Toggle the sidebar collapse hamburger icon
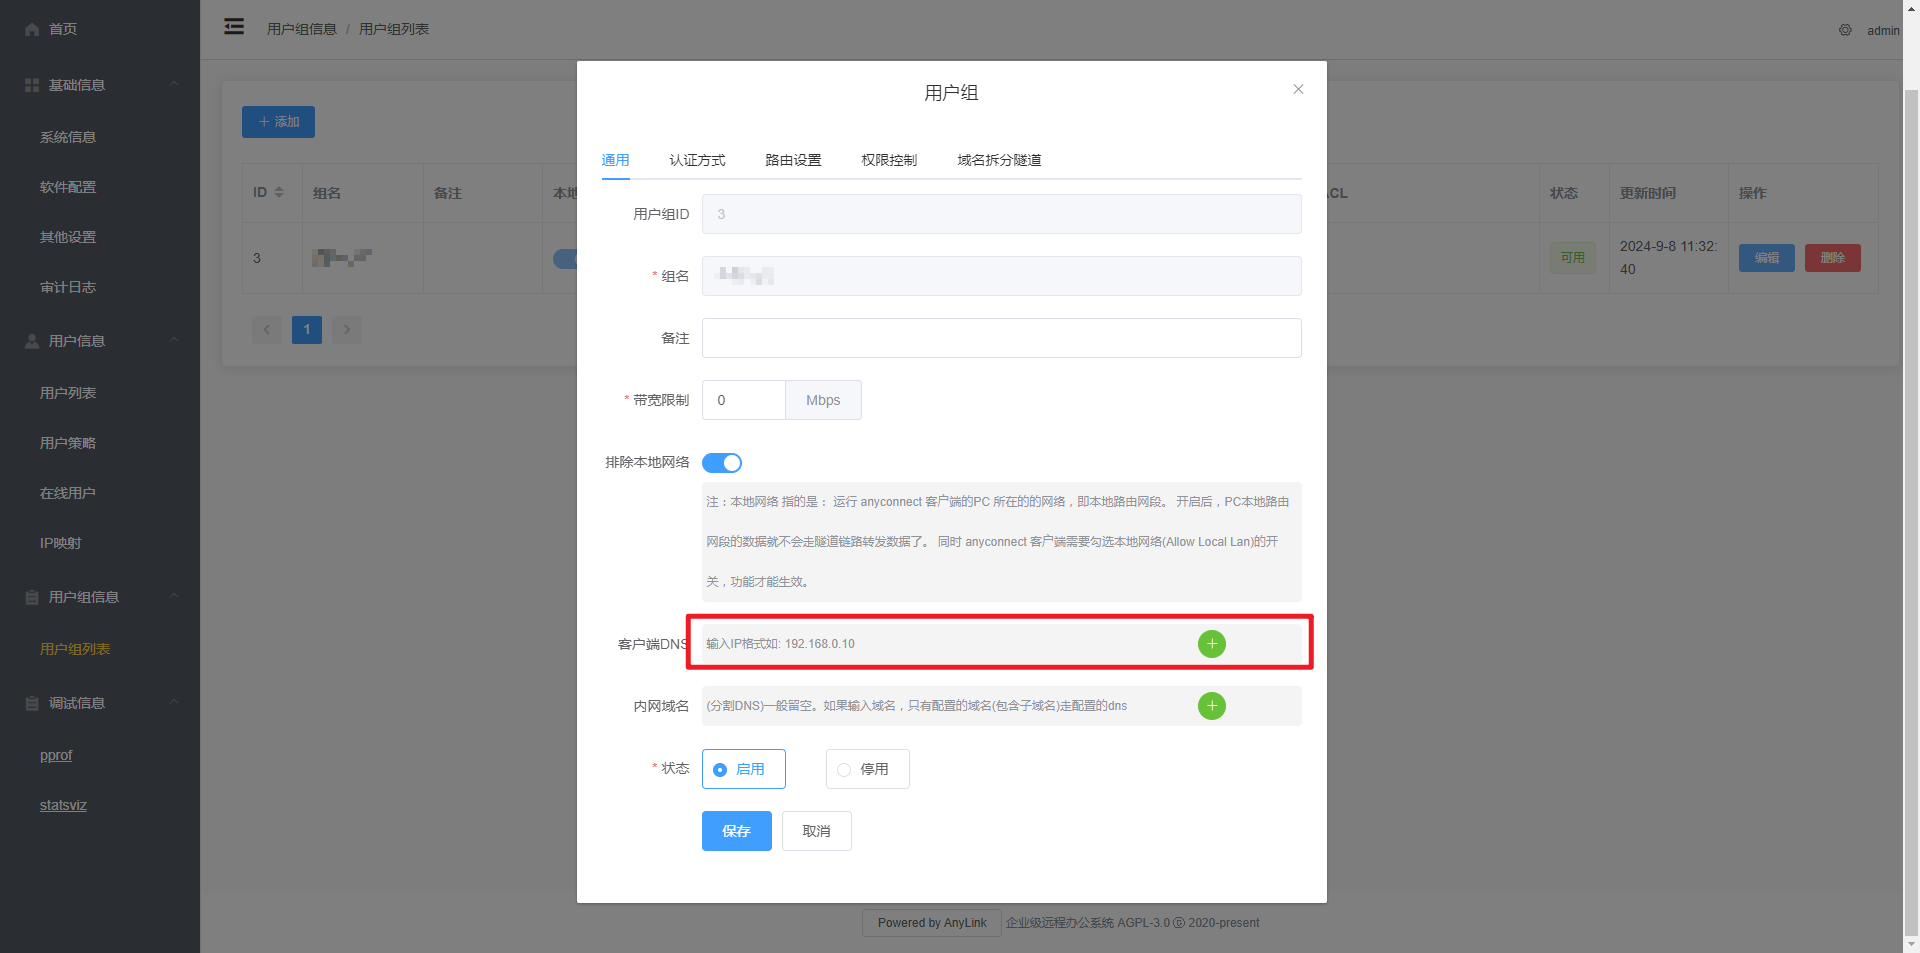This screenshot has height=953, width=1920. click(234, 27)
